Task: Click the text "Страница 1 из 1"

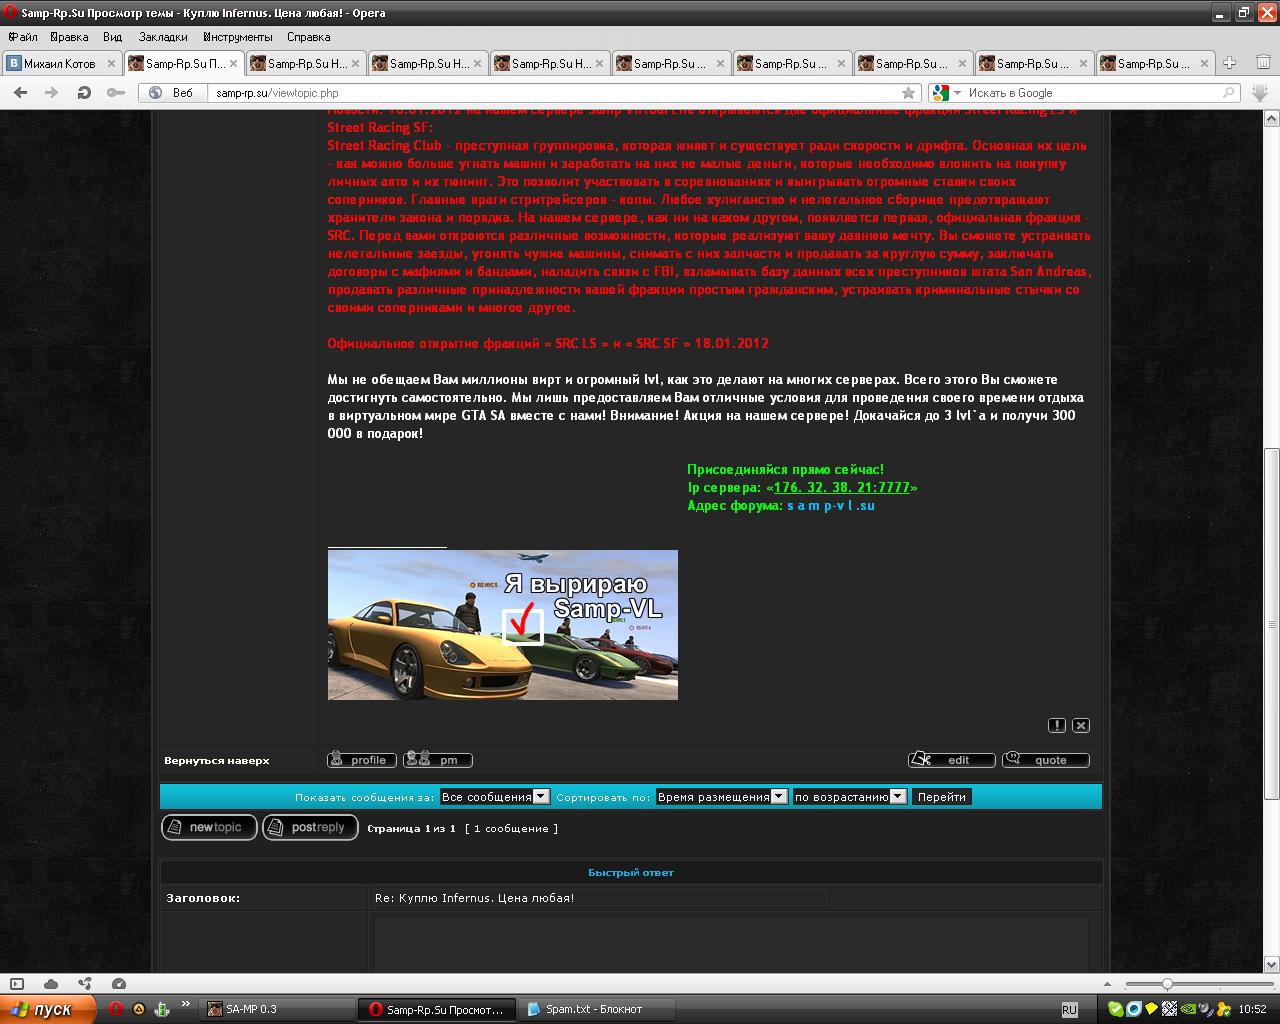Action: coord(411,828)
